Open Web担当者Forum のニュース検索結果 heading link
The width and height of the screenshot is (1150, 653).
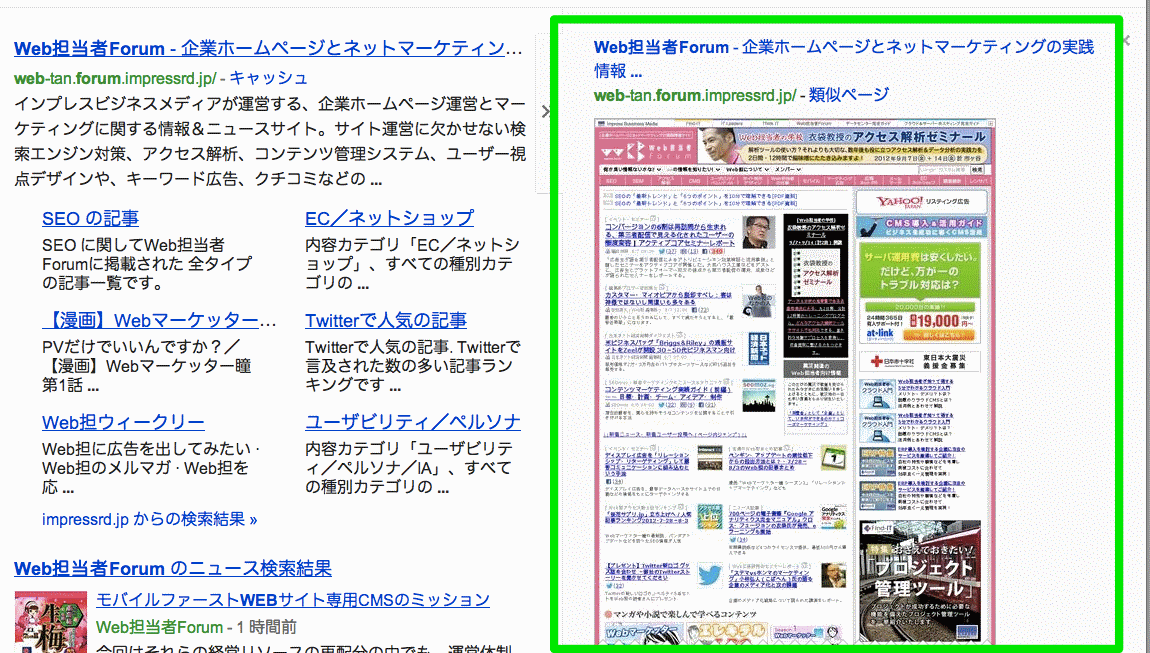pyautogui.click(x=173, y=568)
